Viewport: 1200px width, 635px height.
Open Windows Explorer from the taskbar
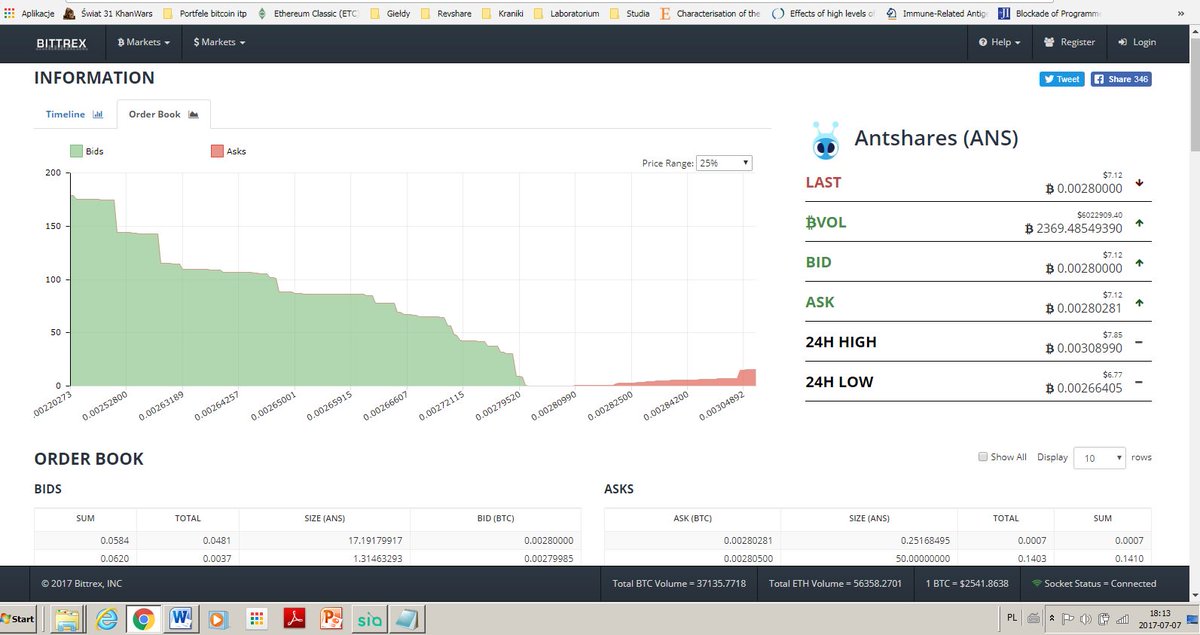[67, 619]
